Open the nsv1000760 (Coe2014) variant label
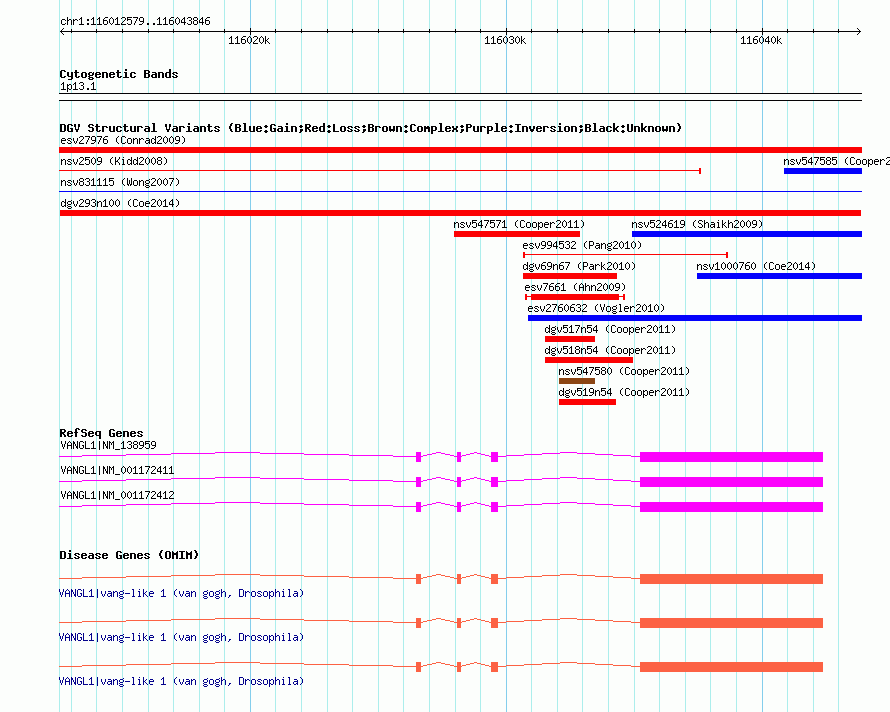This screenshot has width=890, height=712. (x=756, y=266)
